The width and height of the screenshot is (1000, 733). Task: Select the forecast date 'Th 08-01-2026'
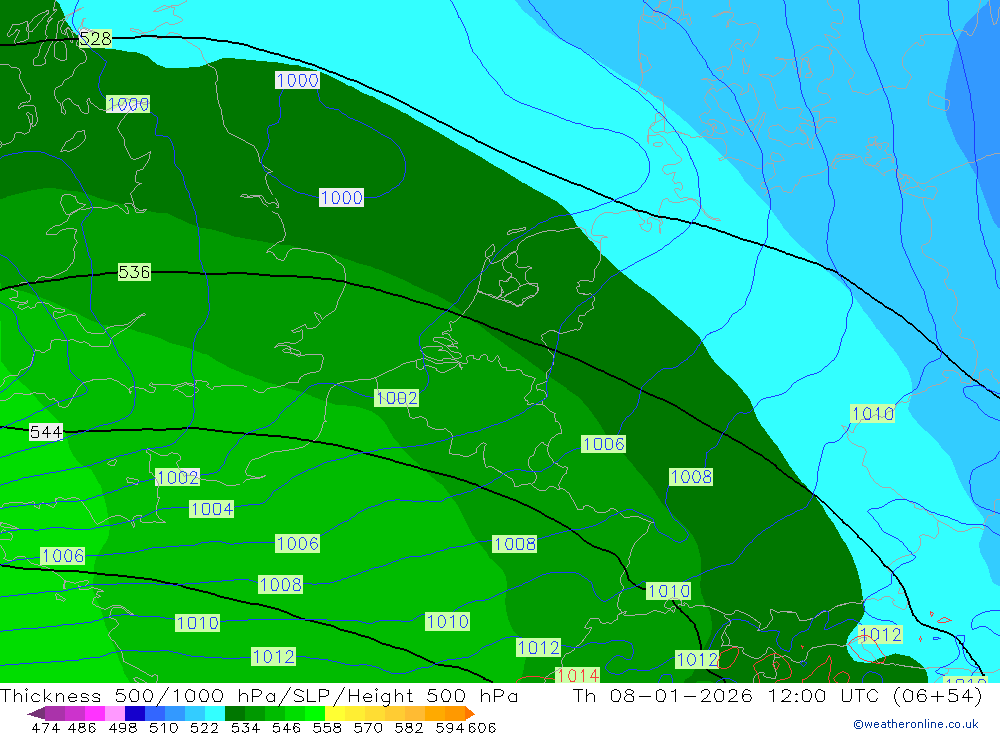pos(663,695)
